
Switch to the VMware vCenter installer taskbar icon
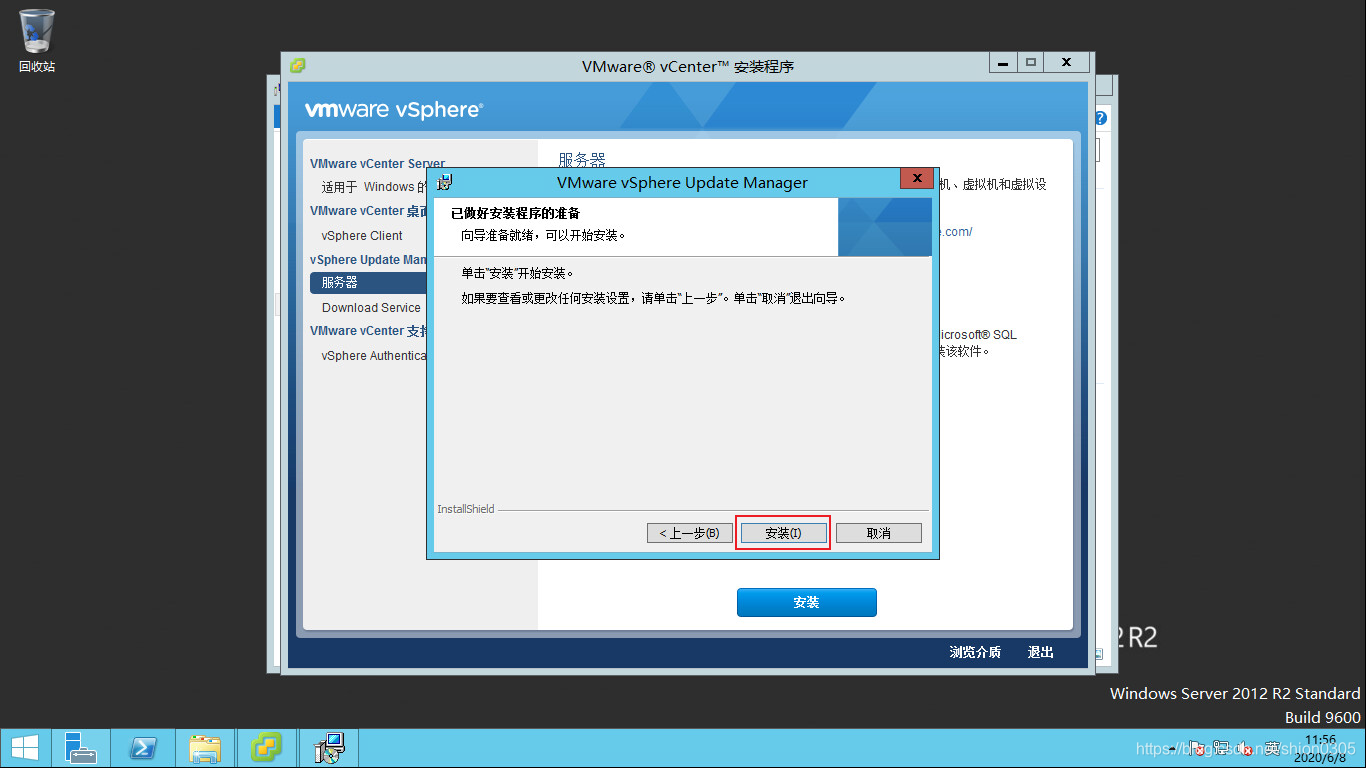(x=267, y=748)
